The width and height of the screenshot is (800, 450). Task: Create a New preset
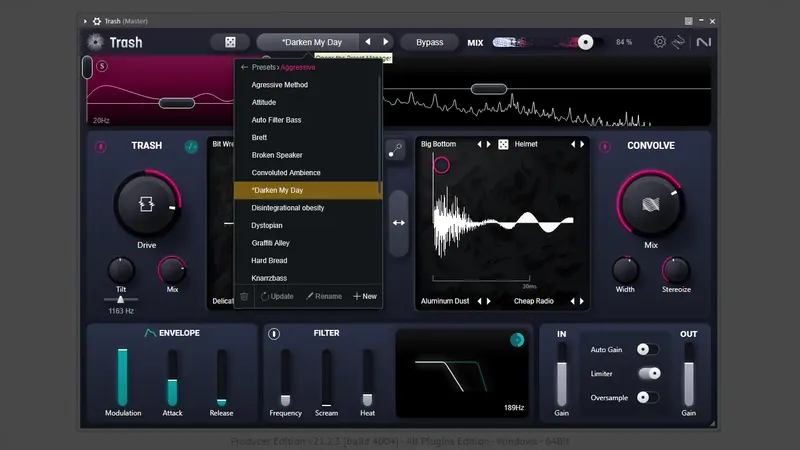365,296
